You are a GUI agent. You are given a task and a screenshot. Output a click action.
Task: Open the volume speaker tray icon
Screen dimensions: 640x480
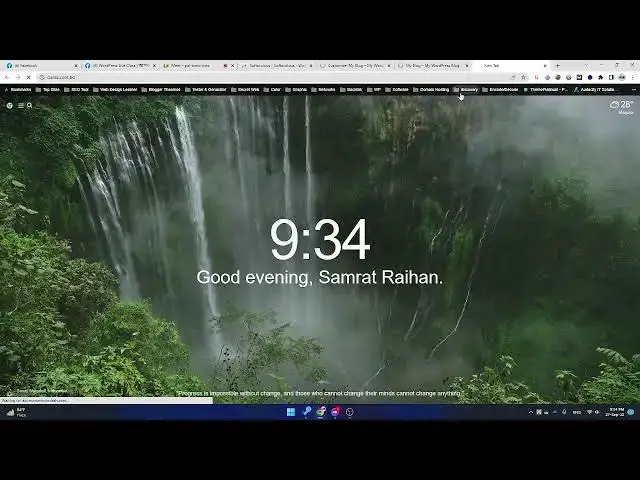click(597, 412)
